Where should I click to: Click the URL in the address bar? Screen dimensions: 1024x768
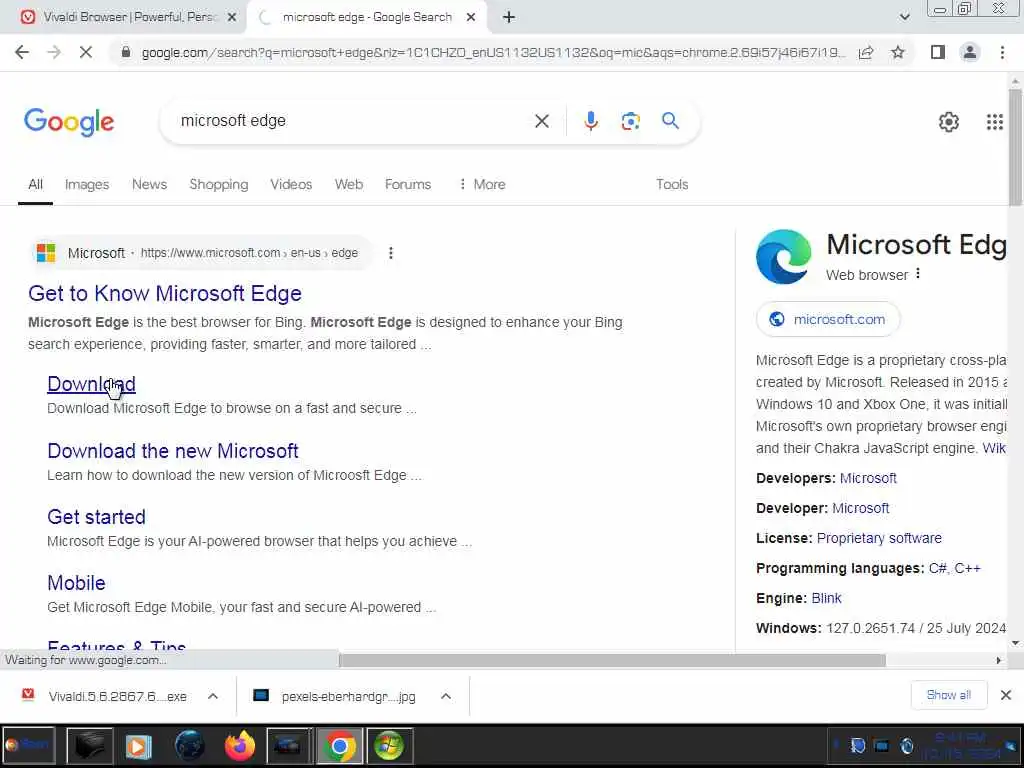click(x=493, y=52)
